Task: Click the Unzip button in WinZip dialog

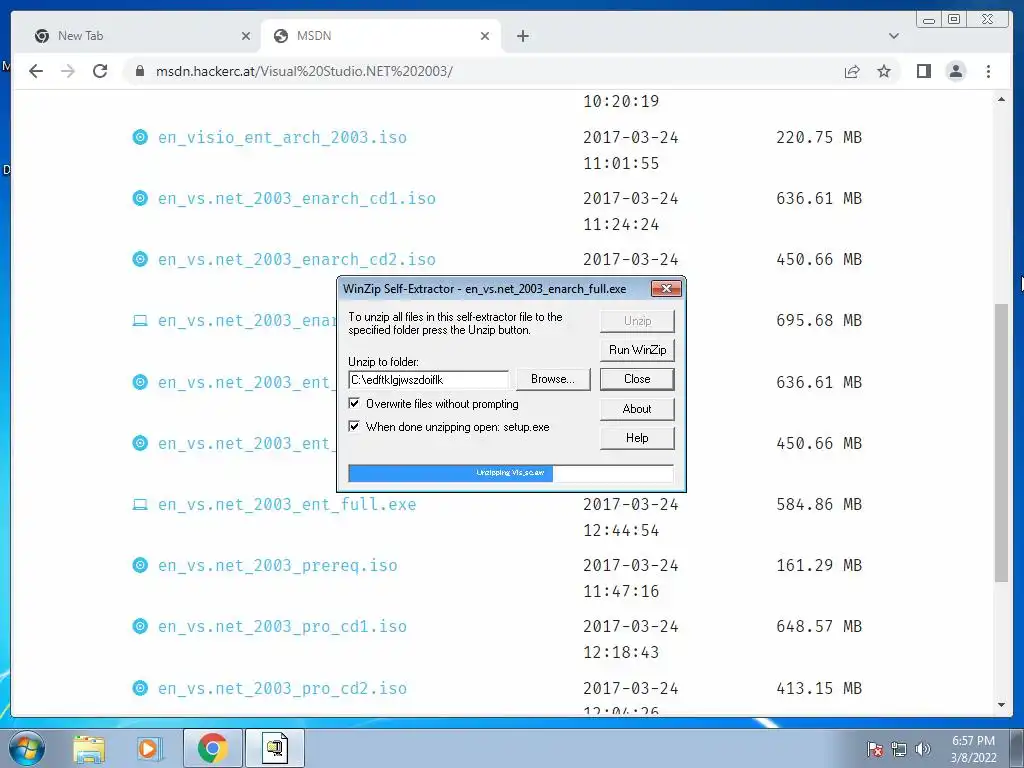Action: point(637,321)
